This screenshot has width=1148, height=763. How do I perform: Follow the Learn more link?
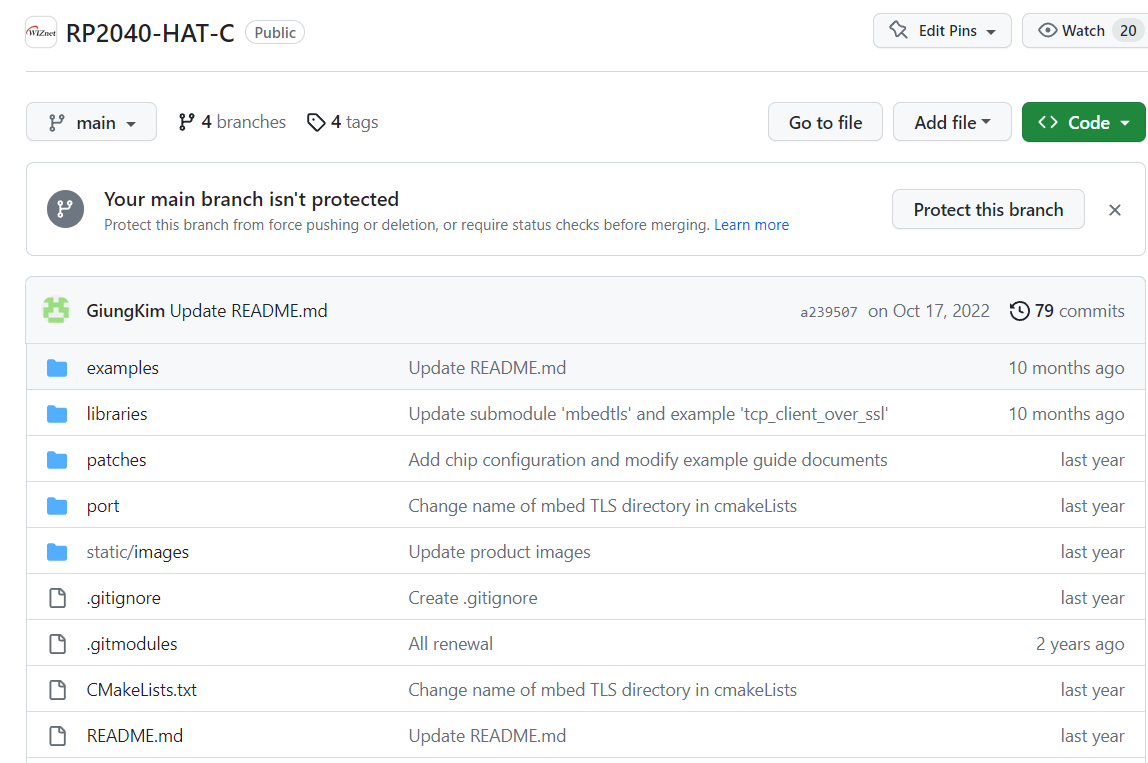(x=751, y=225)
